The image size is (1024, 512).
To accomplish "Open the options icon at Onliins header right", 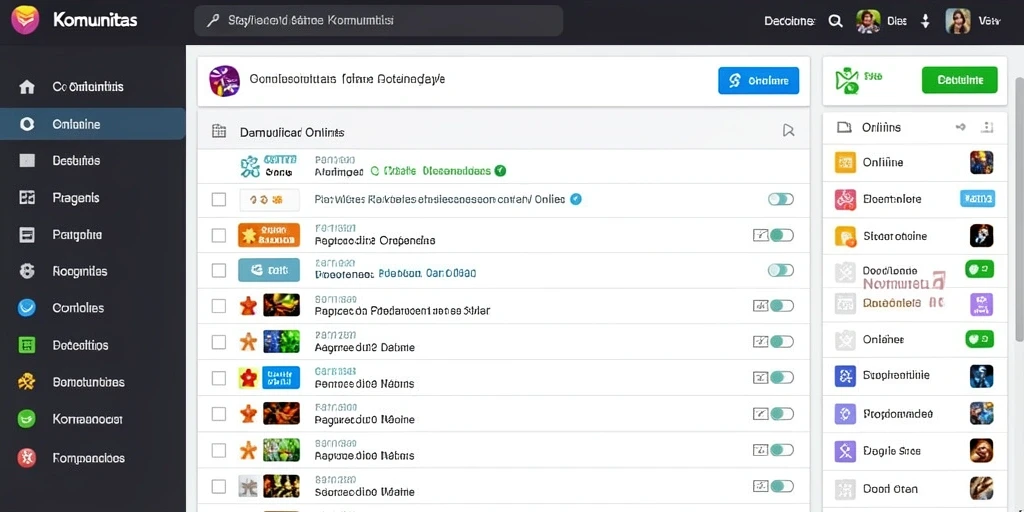I will (x=987, y=127).
